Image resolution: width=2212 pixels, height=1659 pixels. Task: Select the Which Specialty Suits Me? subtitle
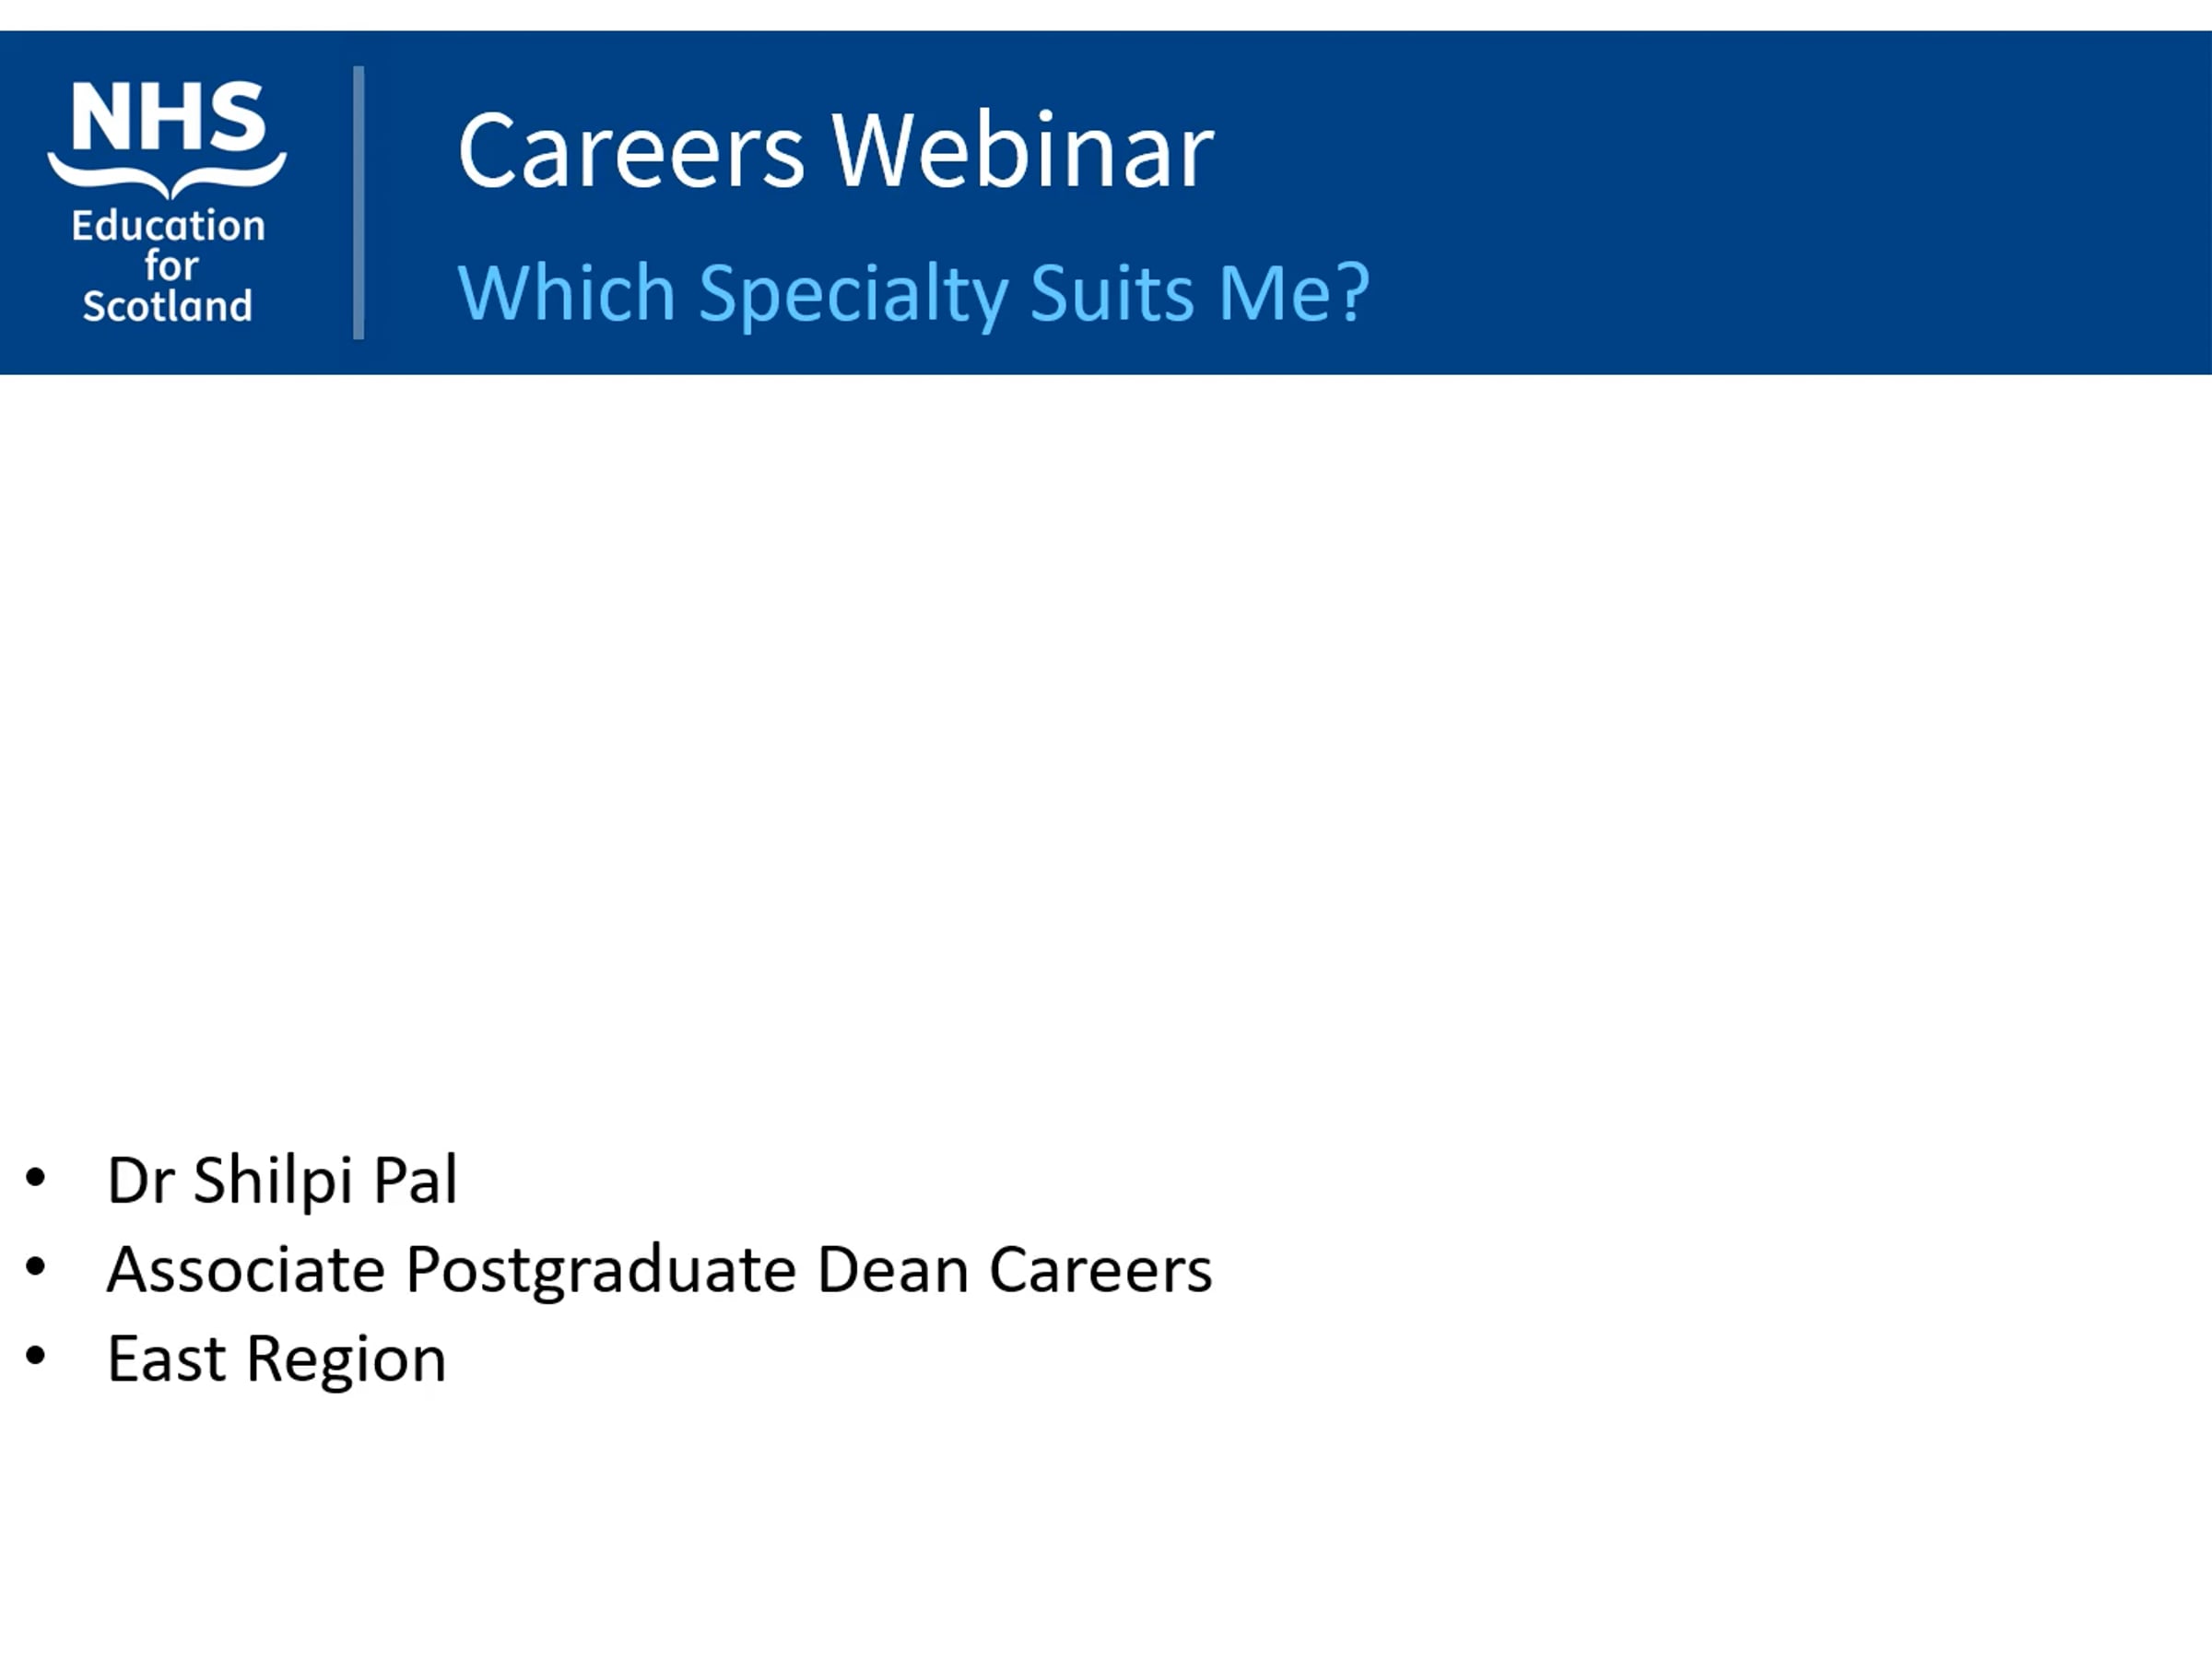[x=913, y=293]
